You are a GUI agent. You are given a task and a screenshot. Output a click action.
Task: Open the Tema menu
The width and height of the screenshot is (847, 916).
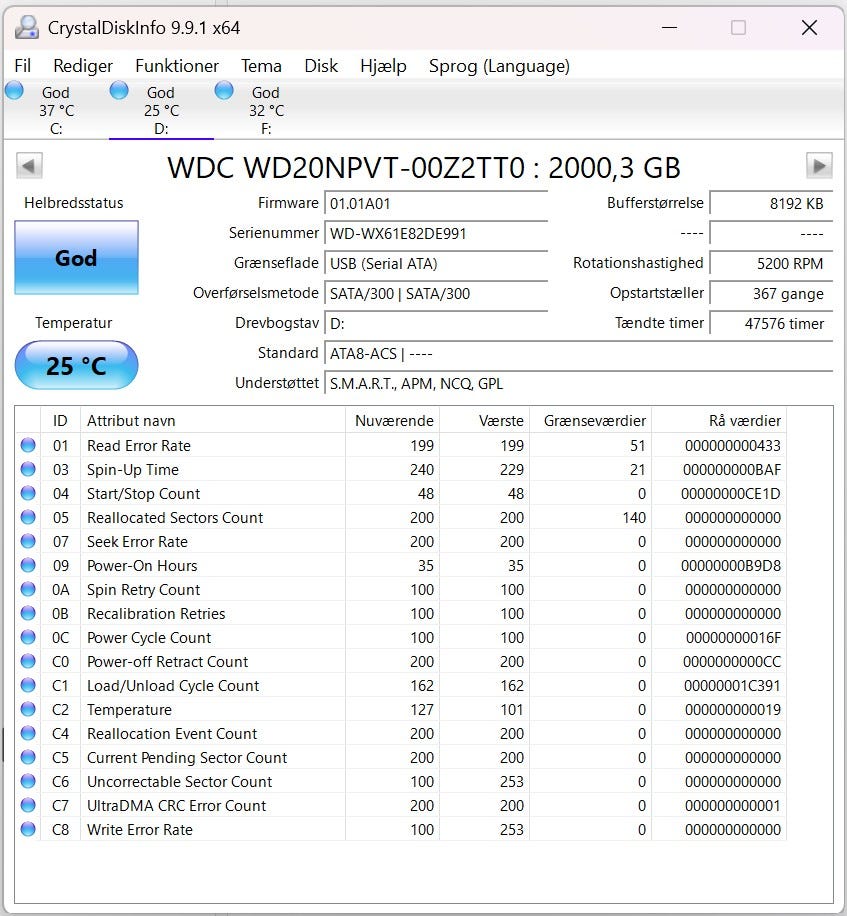(261, 66)
